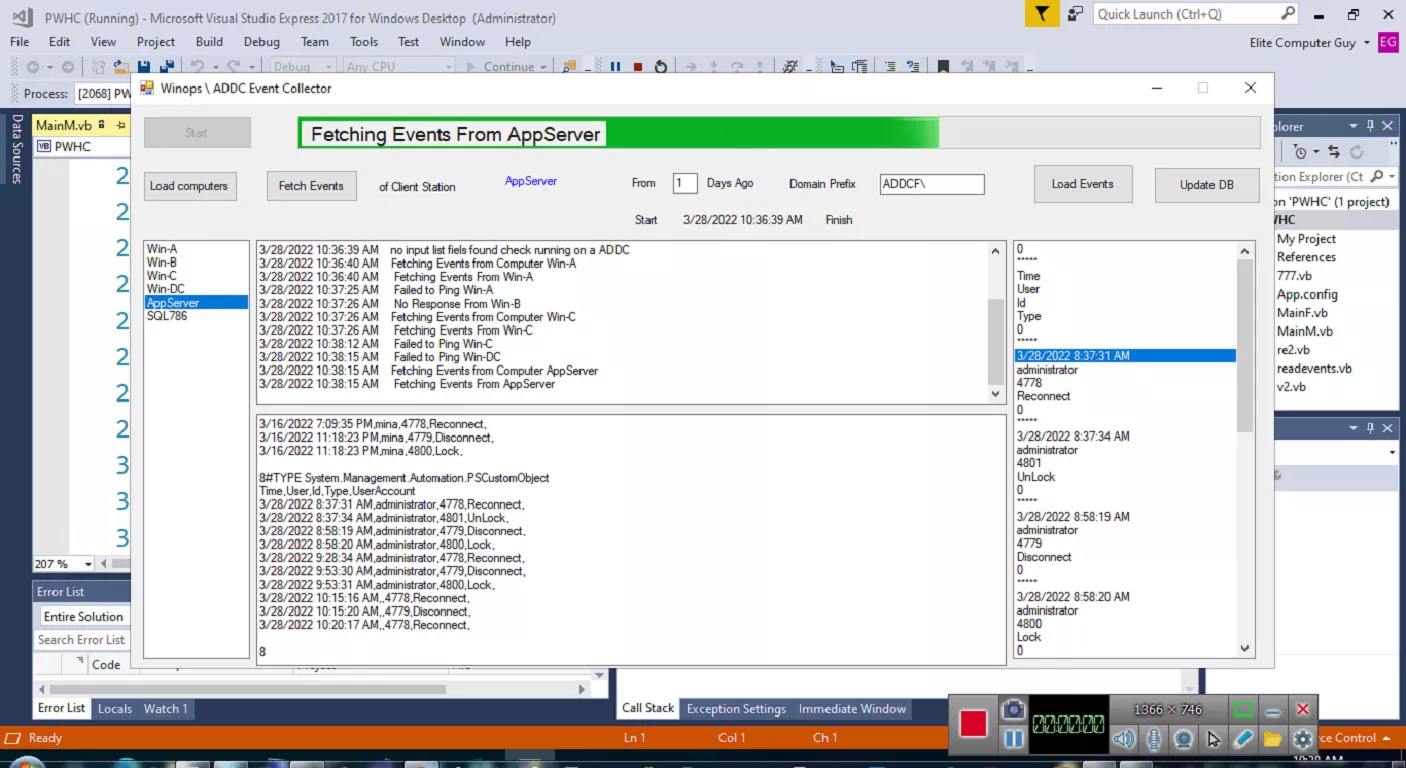
Task: Open the recorder settings gear
Action: coord(1302,739)
